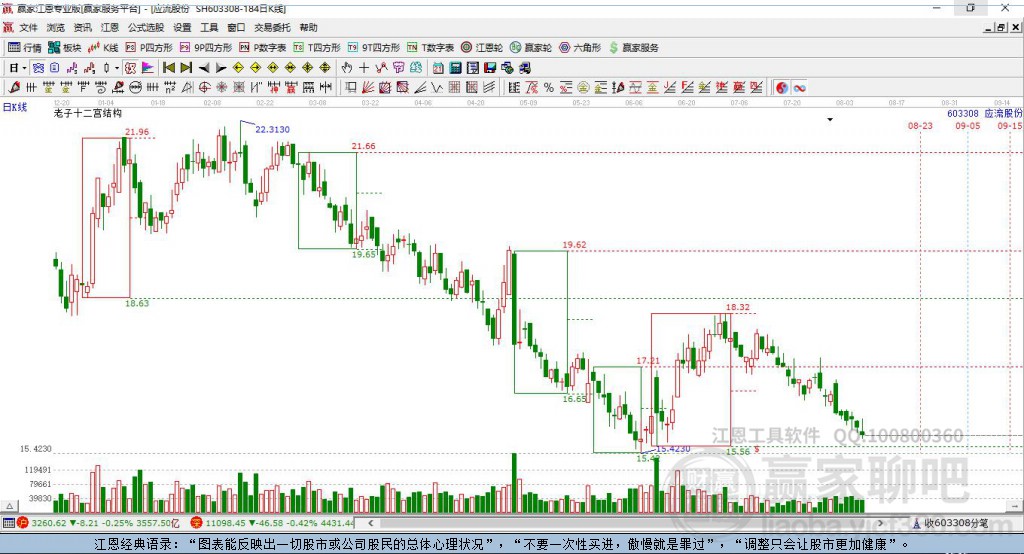Click the 08-23 date marker

point(920,125)
